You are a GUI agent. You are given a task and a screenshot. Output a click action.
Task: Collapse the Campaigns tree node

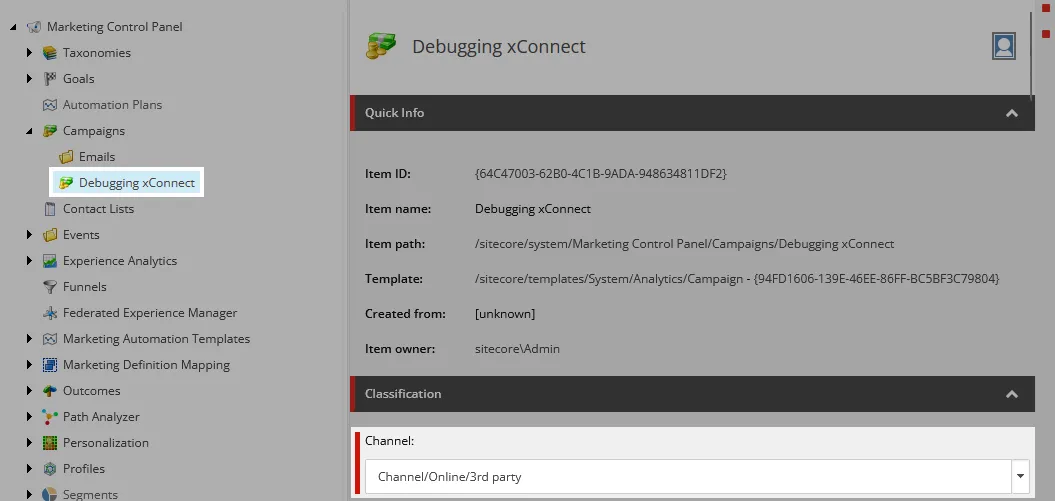tap(29, 131)
